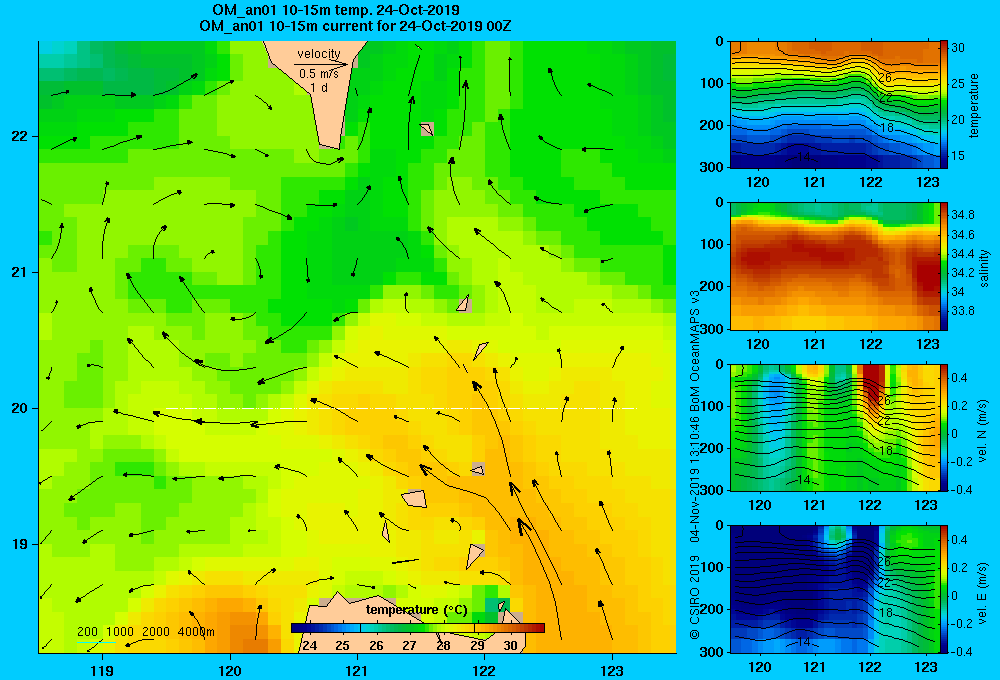Click latitude label 20 on the main map
1000x680 pixels.
point(19,408)
